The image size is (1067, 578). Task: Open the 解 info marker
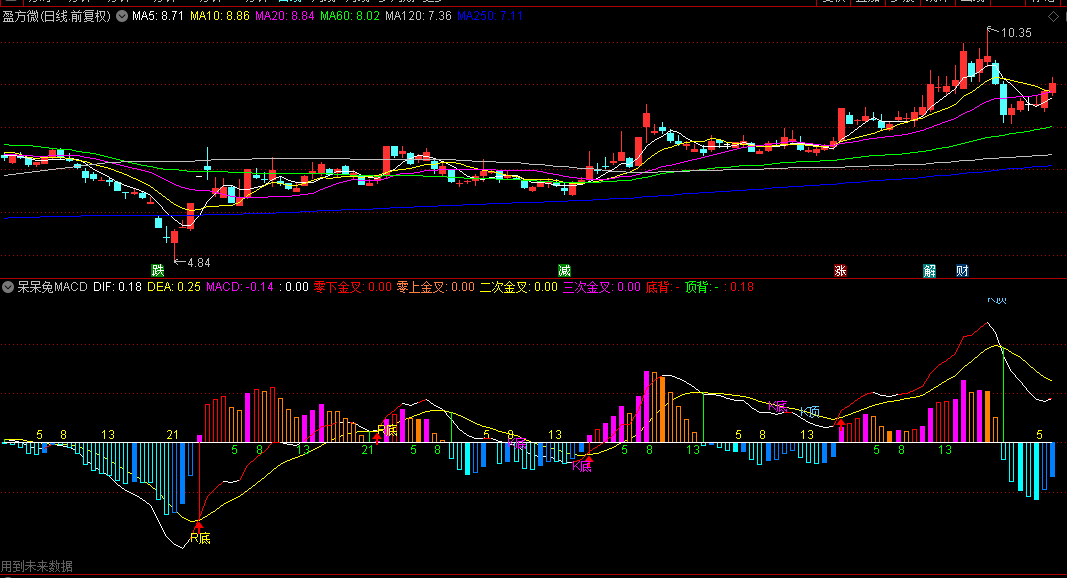[930, 271]
